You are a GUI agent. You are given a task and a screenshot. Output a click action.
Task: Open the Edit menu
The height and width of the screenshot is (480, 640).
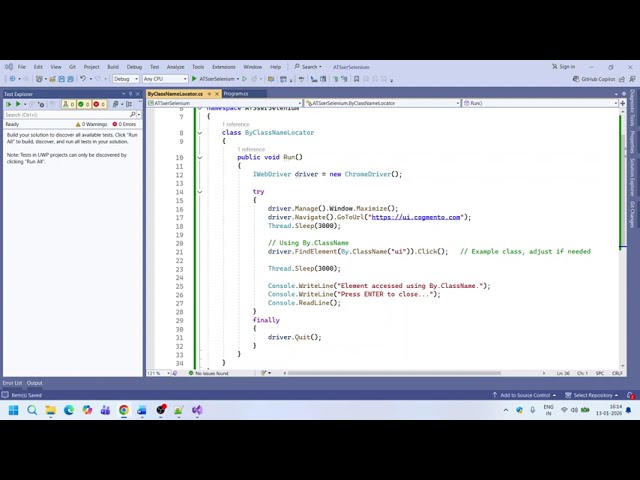tap(38, 67)
